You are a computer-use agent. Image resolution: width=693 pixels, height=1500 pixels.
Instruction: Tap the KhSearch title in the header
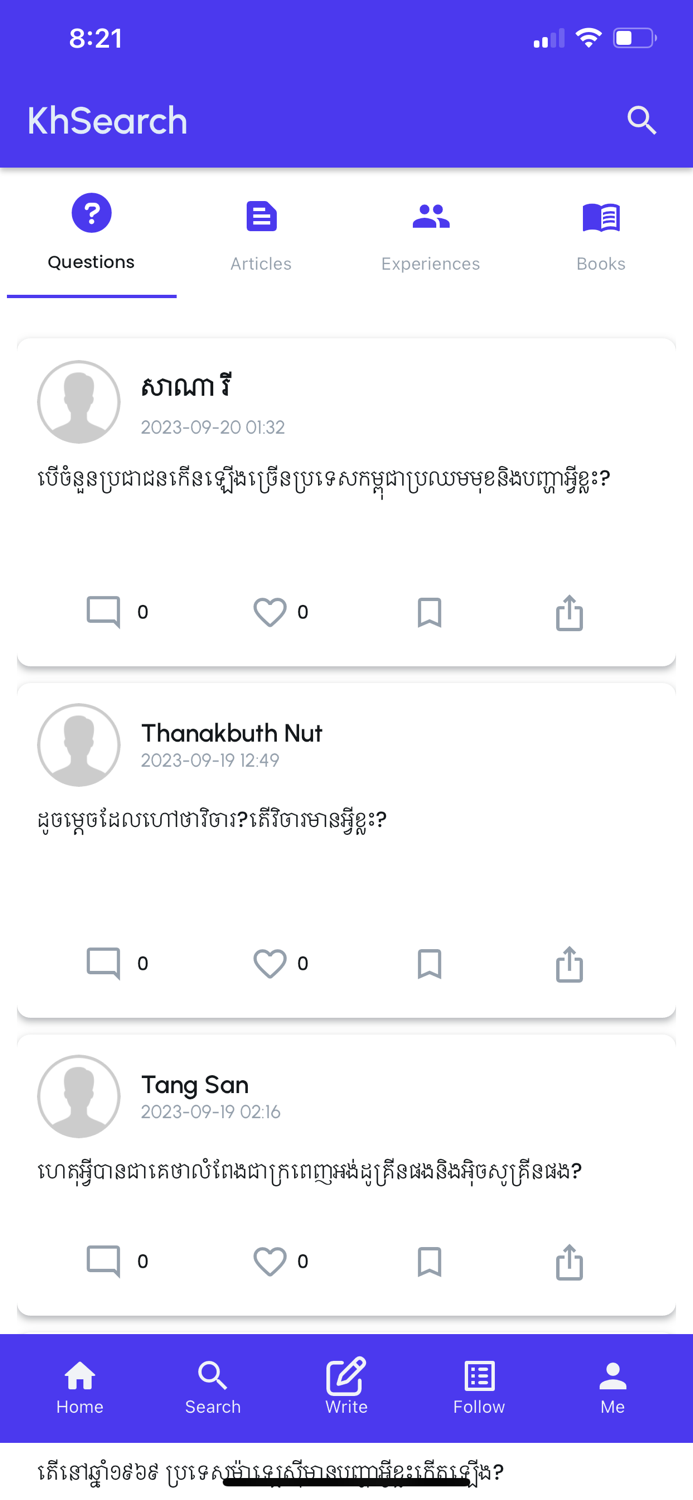[x=107, y=120]
